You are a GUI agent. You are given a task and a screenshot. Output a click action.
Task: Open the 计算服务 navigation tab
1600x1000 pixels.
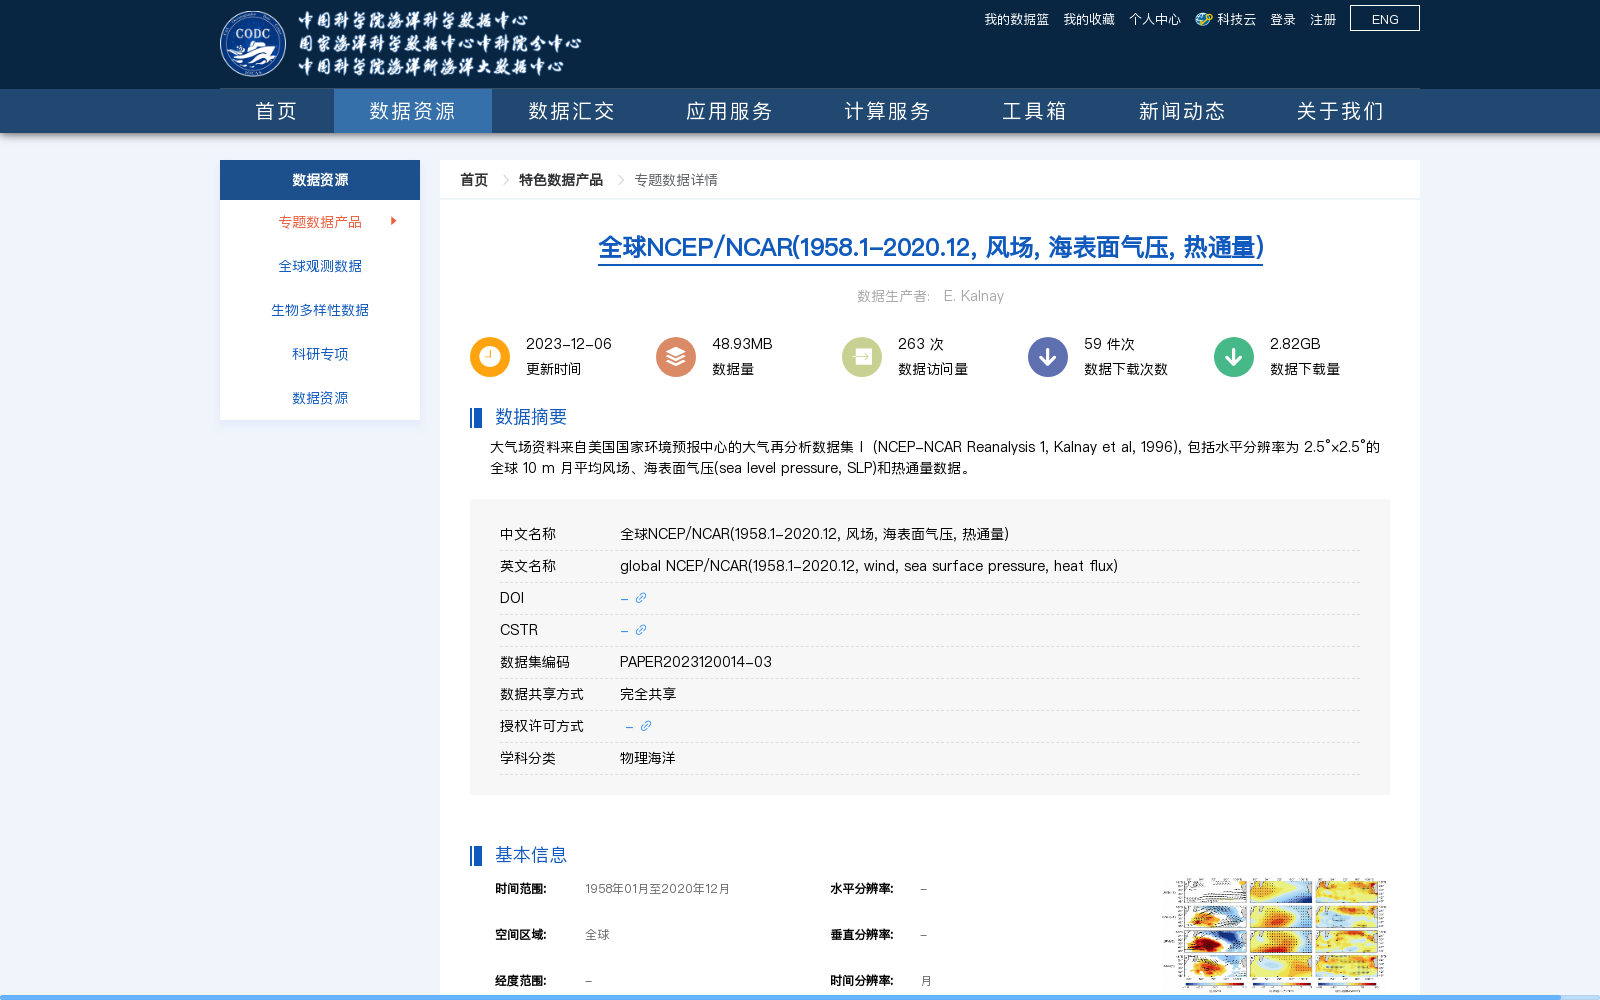[887, 111]
